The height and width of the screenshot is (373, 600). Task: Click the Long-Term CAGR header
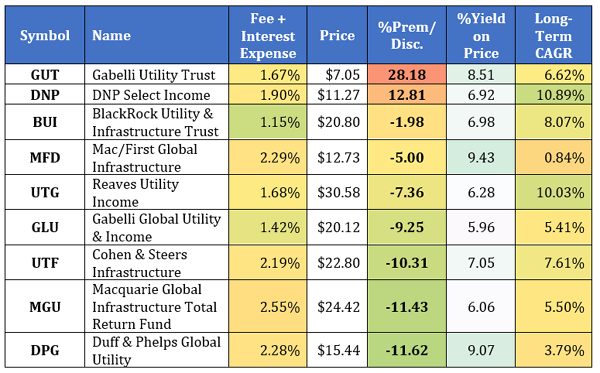pyautogui.click(x=554, y=35)
